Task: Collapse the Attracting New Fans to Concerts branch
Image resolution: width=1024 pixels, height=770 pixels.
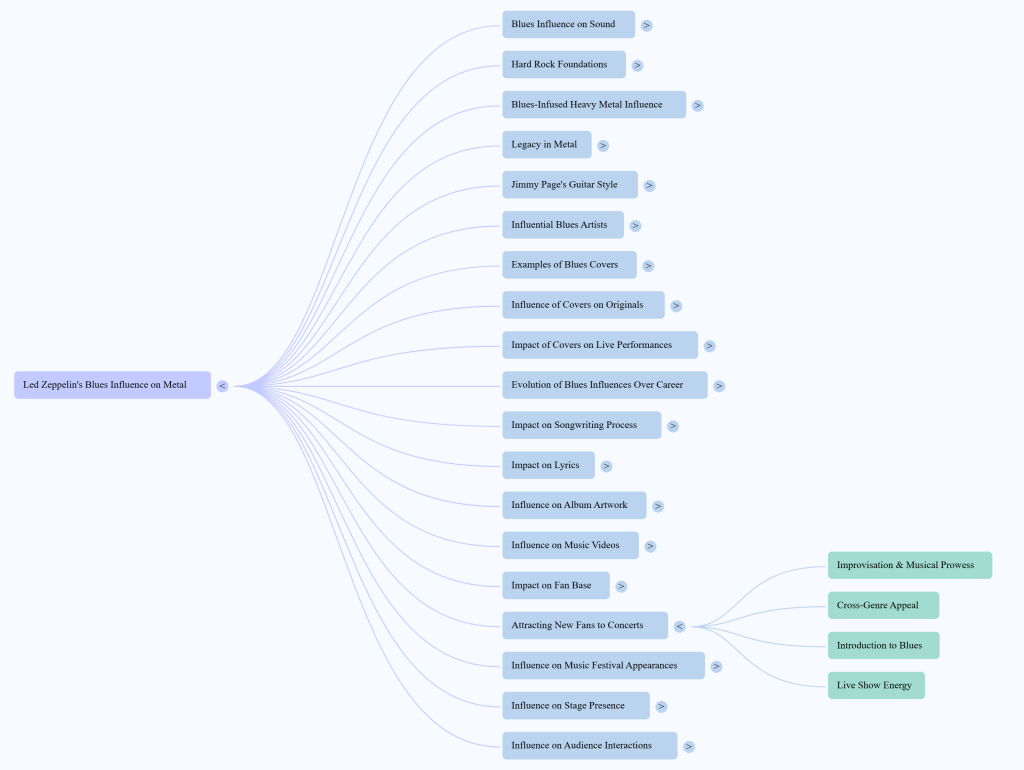Action: point(679,626)
